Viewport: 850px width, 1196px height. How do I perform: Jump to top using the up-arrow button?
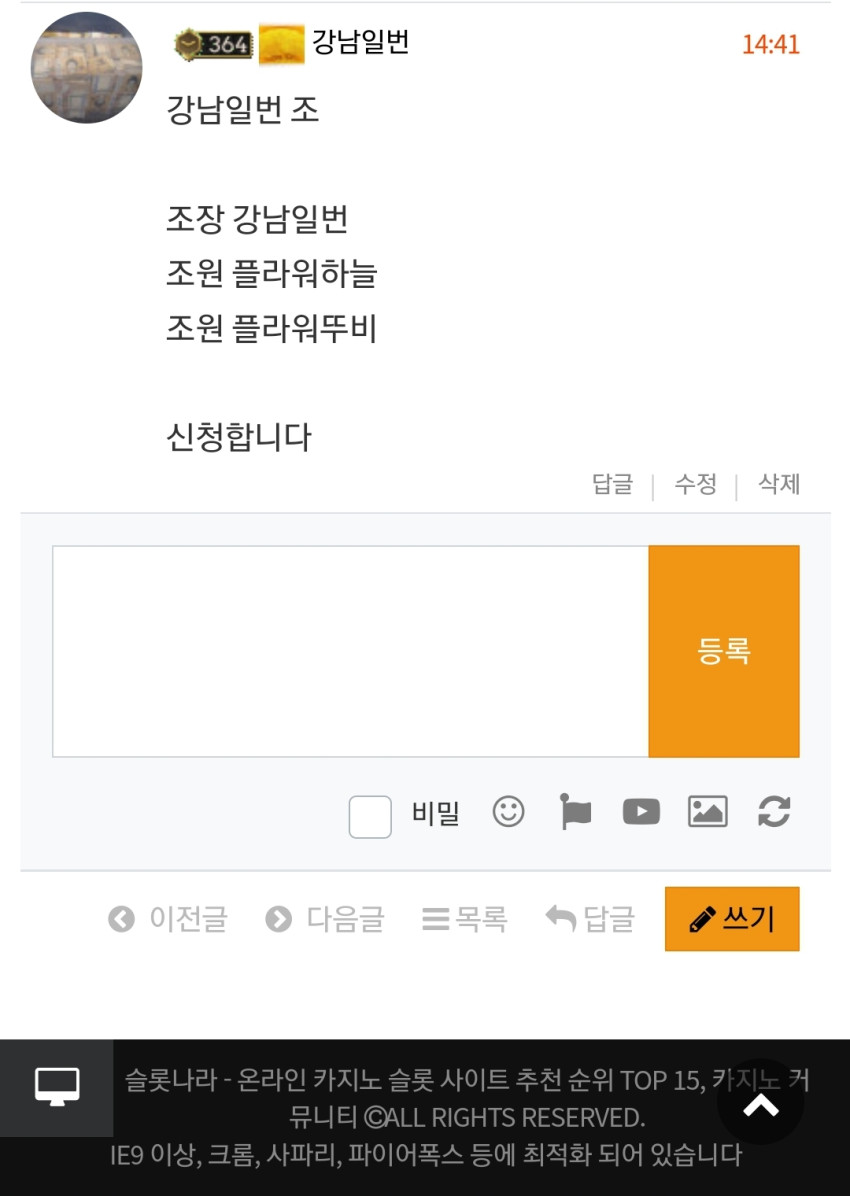(760, 1101)
